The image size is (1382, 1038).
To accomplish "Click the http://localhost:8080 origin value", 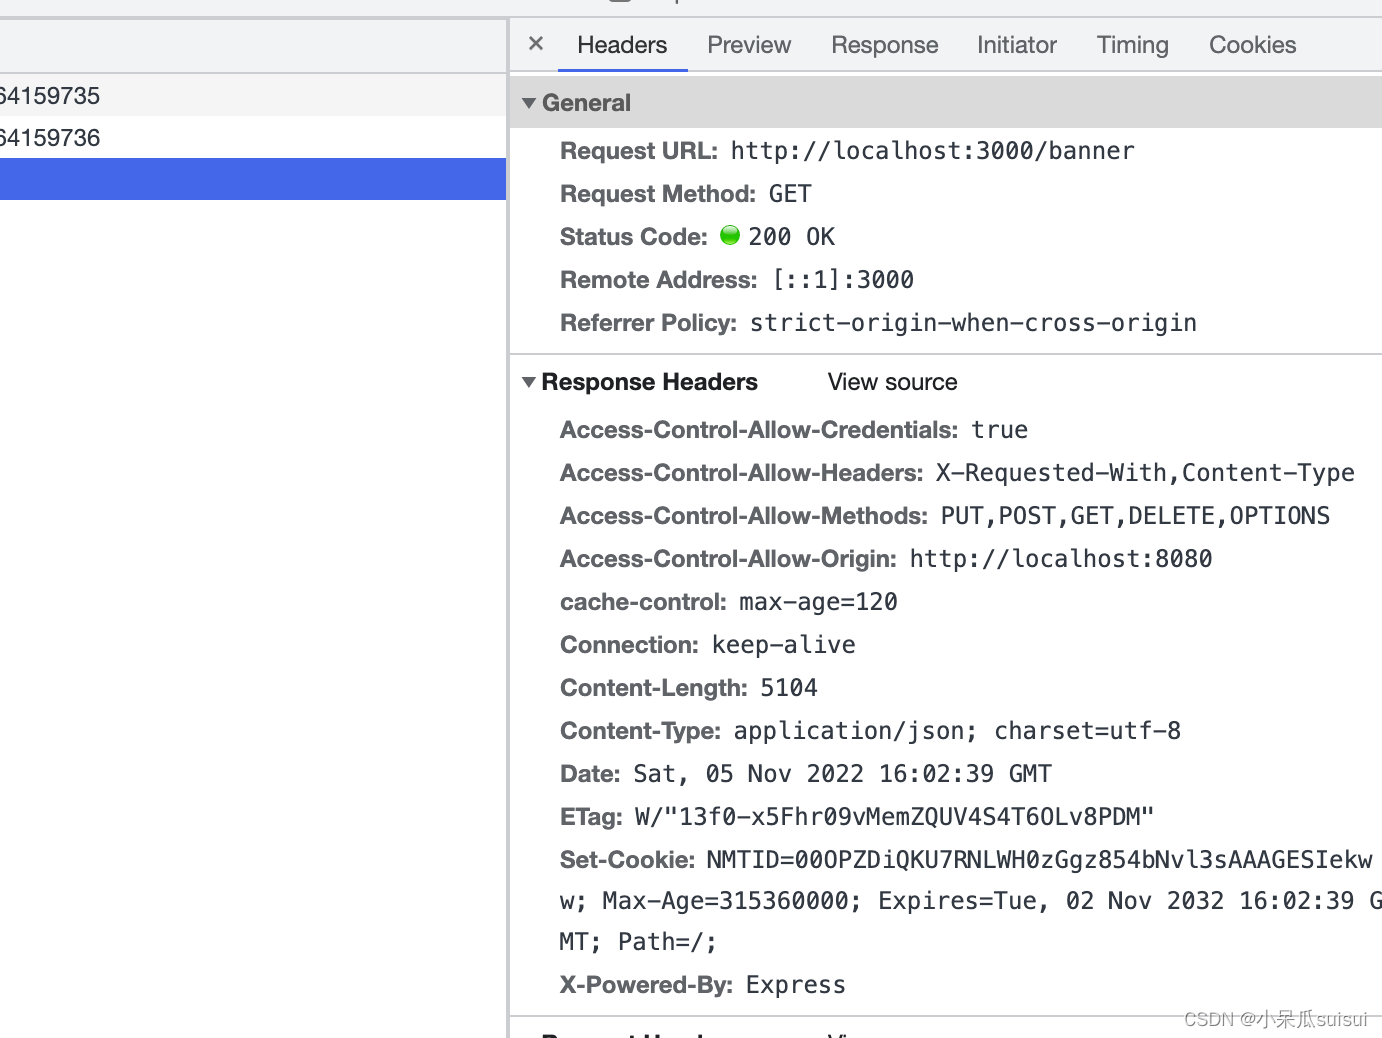I will tap(1060, 559).
